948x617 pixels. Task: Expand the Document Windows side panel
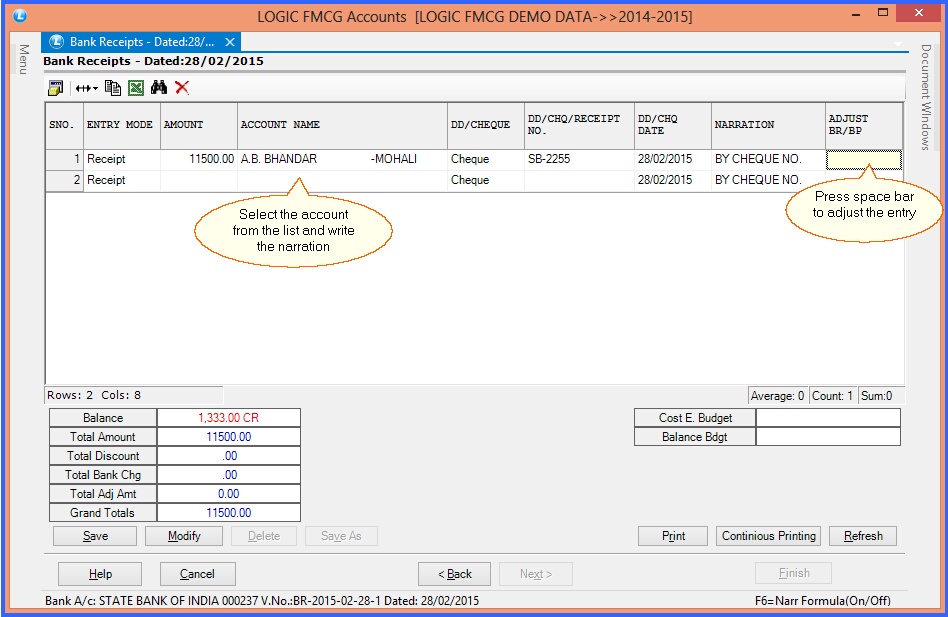(926, 97)
